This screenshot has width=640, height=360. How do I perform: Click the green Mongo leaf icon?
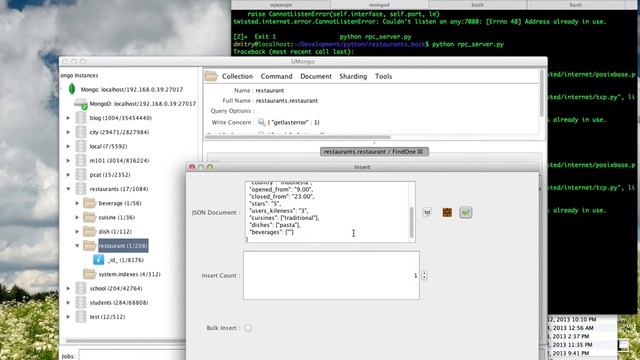coord(72,89)
